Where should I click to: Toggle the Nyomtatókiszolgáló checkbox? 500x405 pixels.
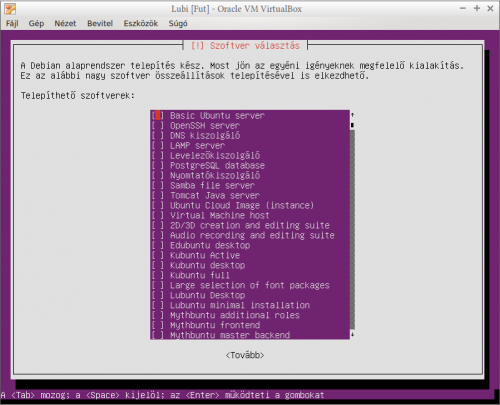(x=158, y=176)
